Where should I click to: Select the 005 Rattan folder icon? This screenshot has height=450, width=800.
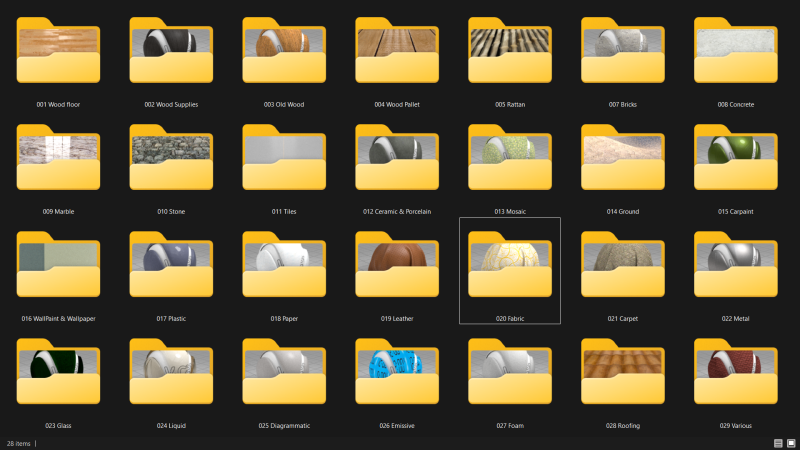509,55
